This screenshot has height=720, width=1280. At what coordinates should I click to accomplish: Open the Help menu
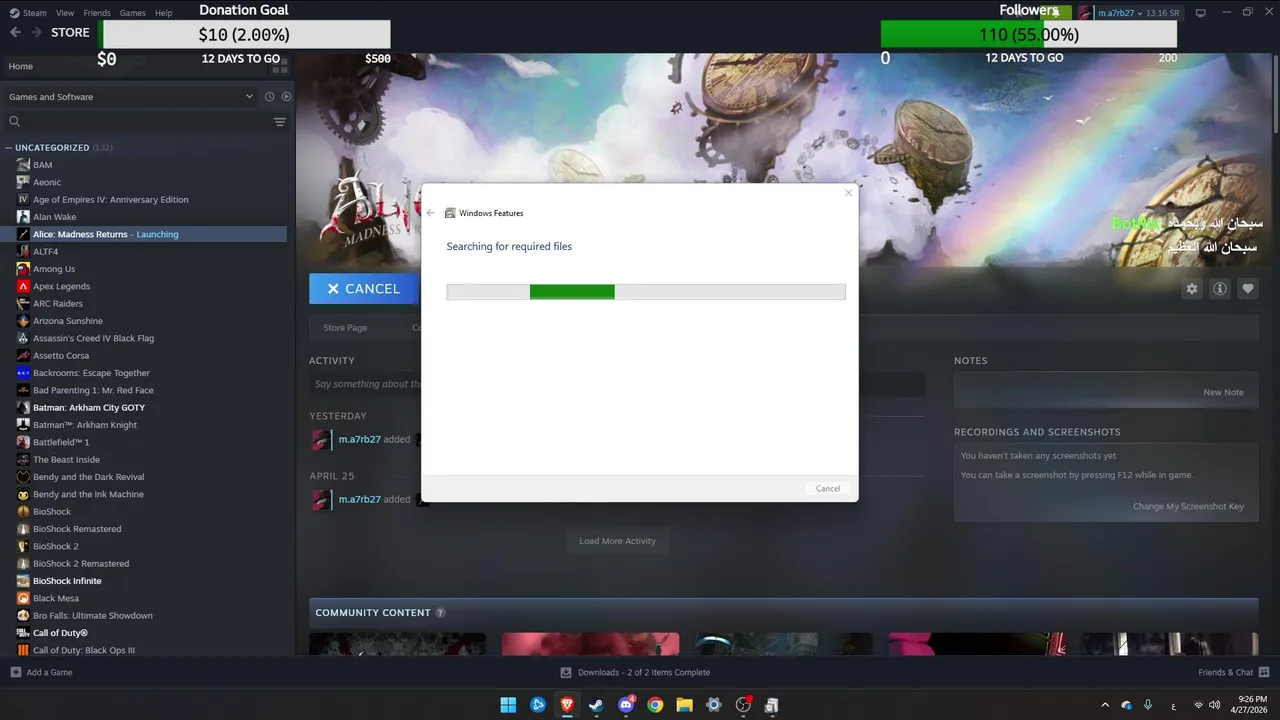(163, 13)
